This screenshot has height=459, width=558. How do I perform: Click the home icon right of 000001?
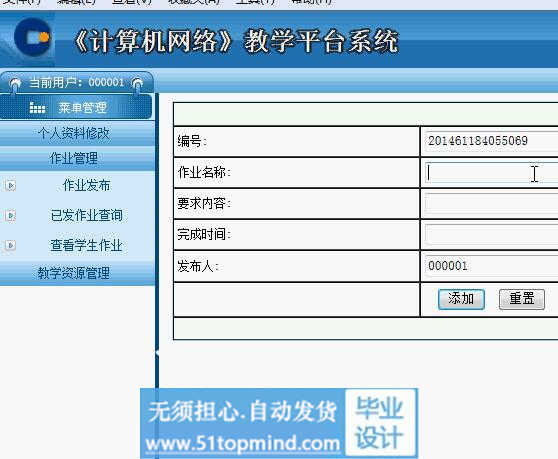(x=137, y=84)
